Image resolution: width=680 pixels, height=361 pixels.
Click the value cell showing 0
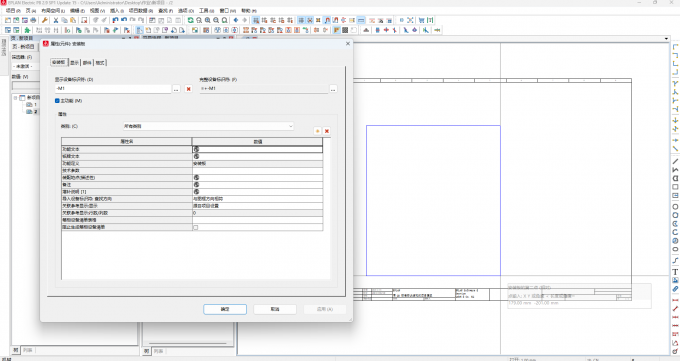coord(258,213)
